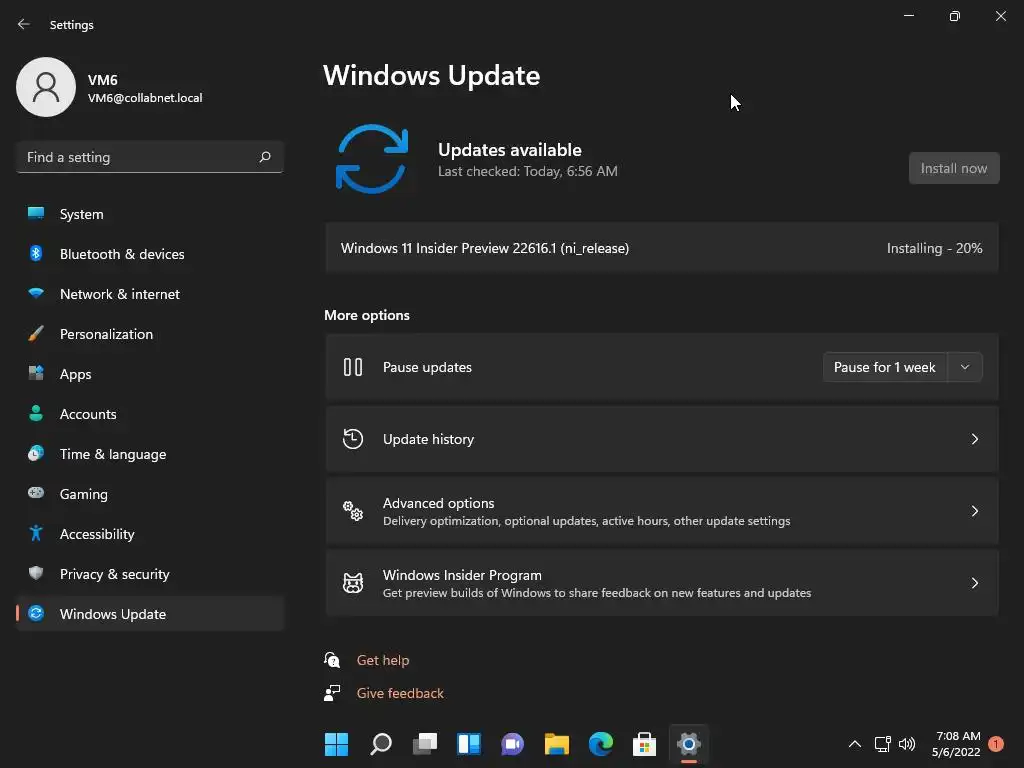
Task: Click the Install now button
Action: 953,168
